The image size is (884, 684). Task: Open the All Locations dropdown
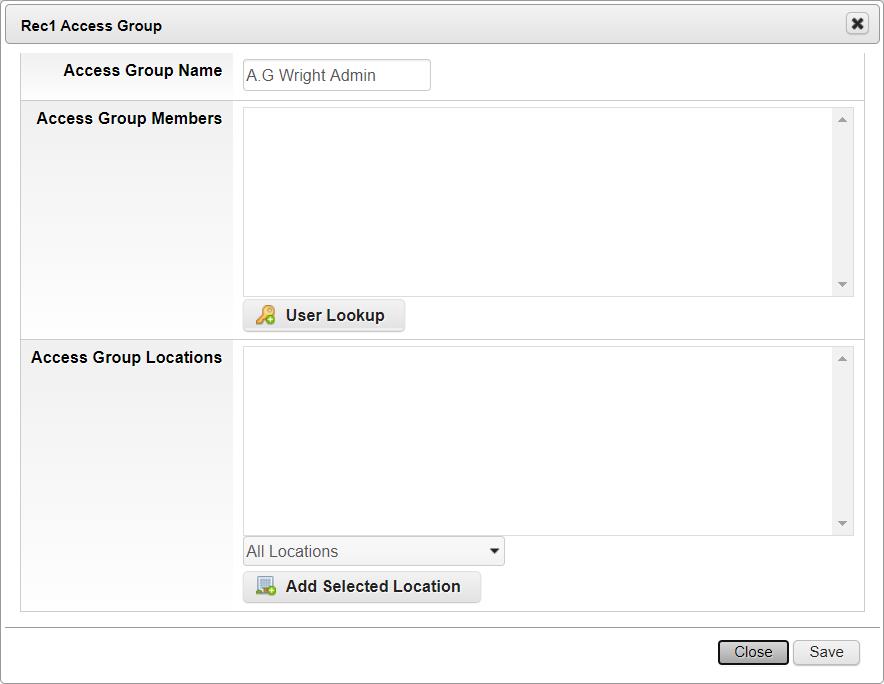coord(374,551)
